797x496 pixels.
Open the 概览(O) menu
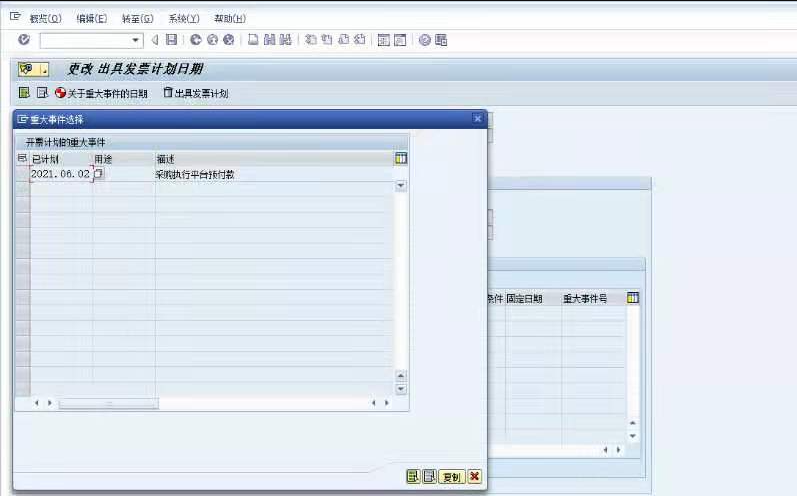click(x=45, y=19)
